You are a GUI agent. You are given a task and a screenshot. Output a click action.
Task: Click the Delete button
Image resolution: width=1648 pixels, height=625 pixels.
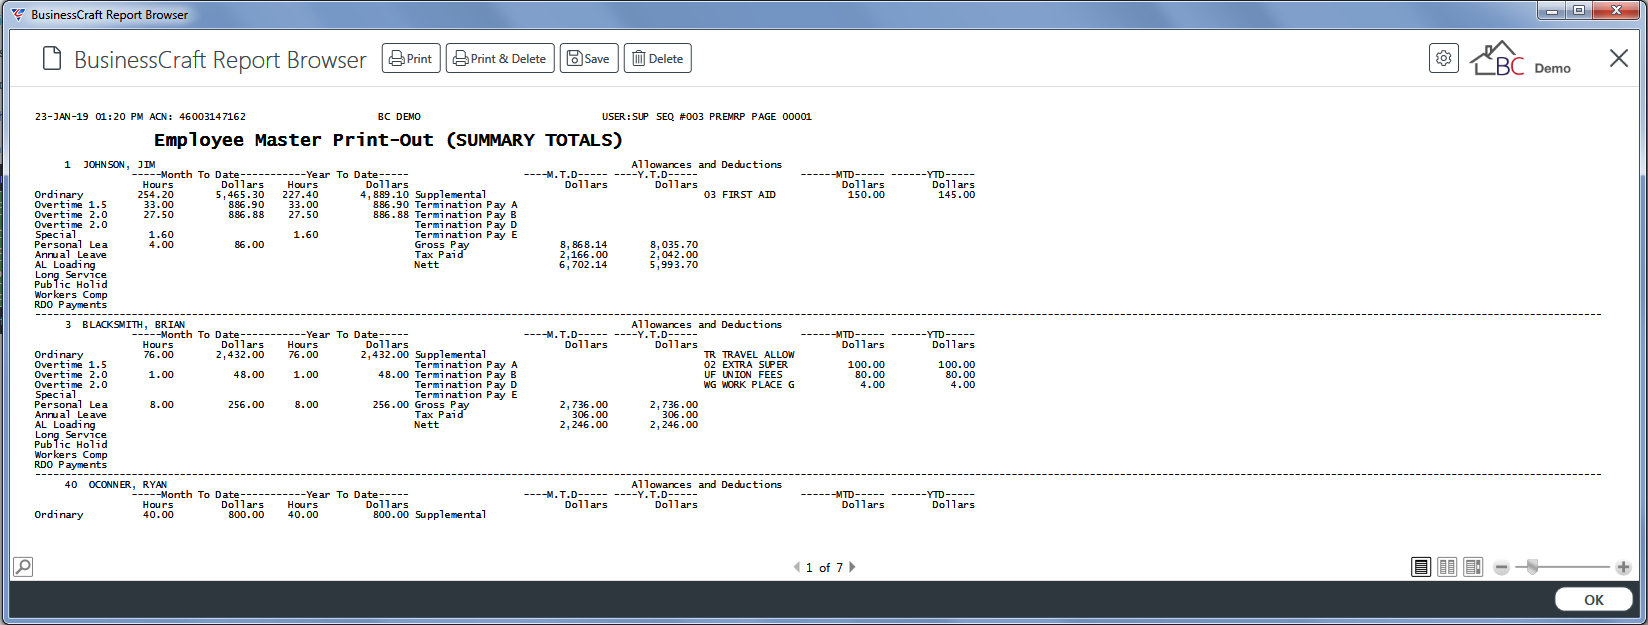(x=658, y=58)
